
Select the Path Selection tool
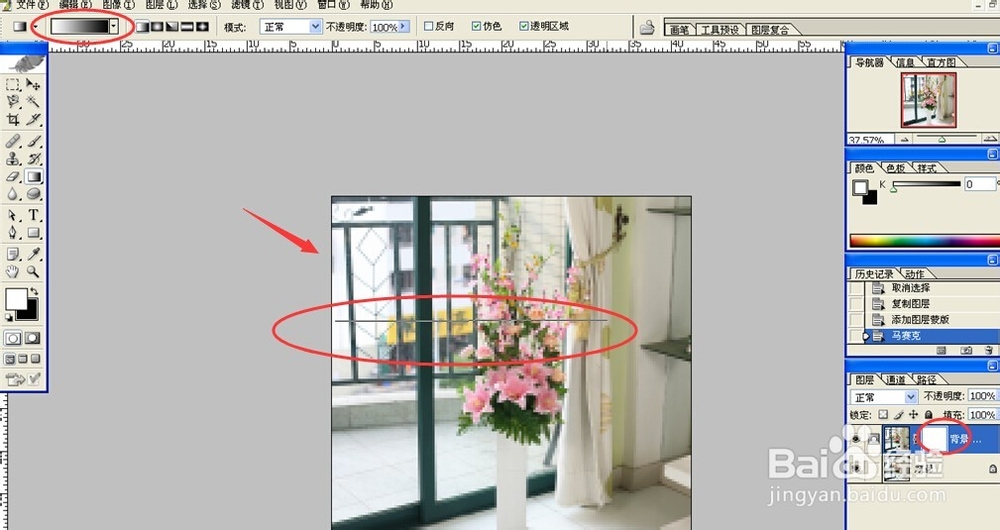click(x=13, y=216)
